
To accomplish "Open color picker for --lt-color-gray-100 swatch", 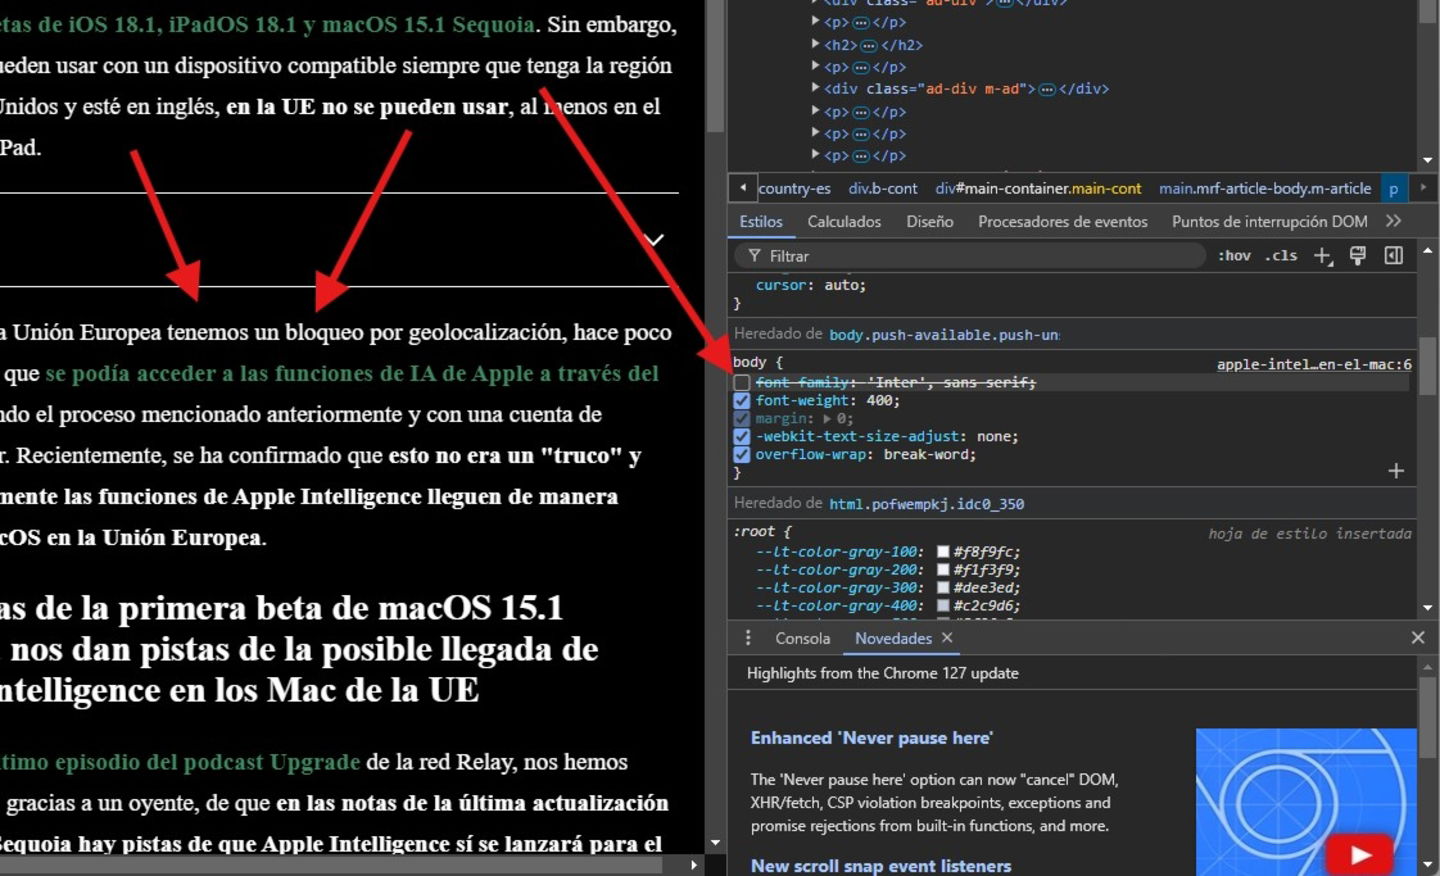I will point(942,552).
